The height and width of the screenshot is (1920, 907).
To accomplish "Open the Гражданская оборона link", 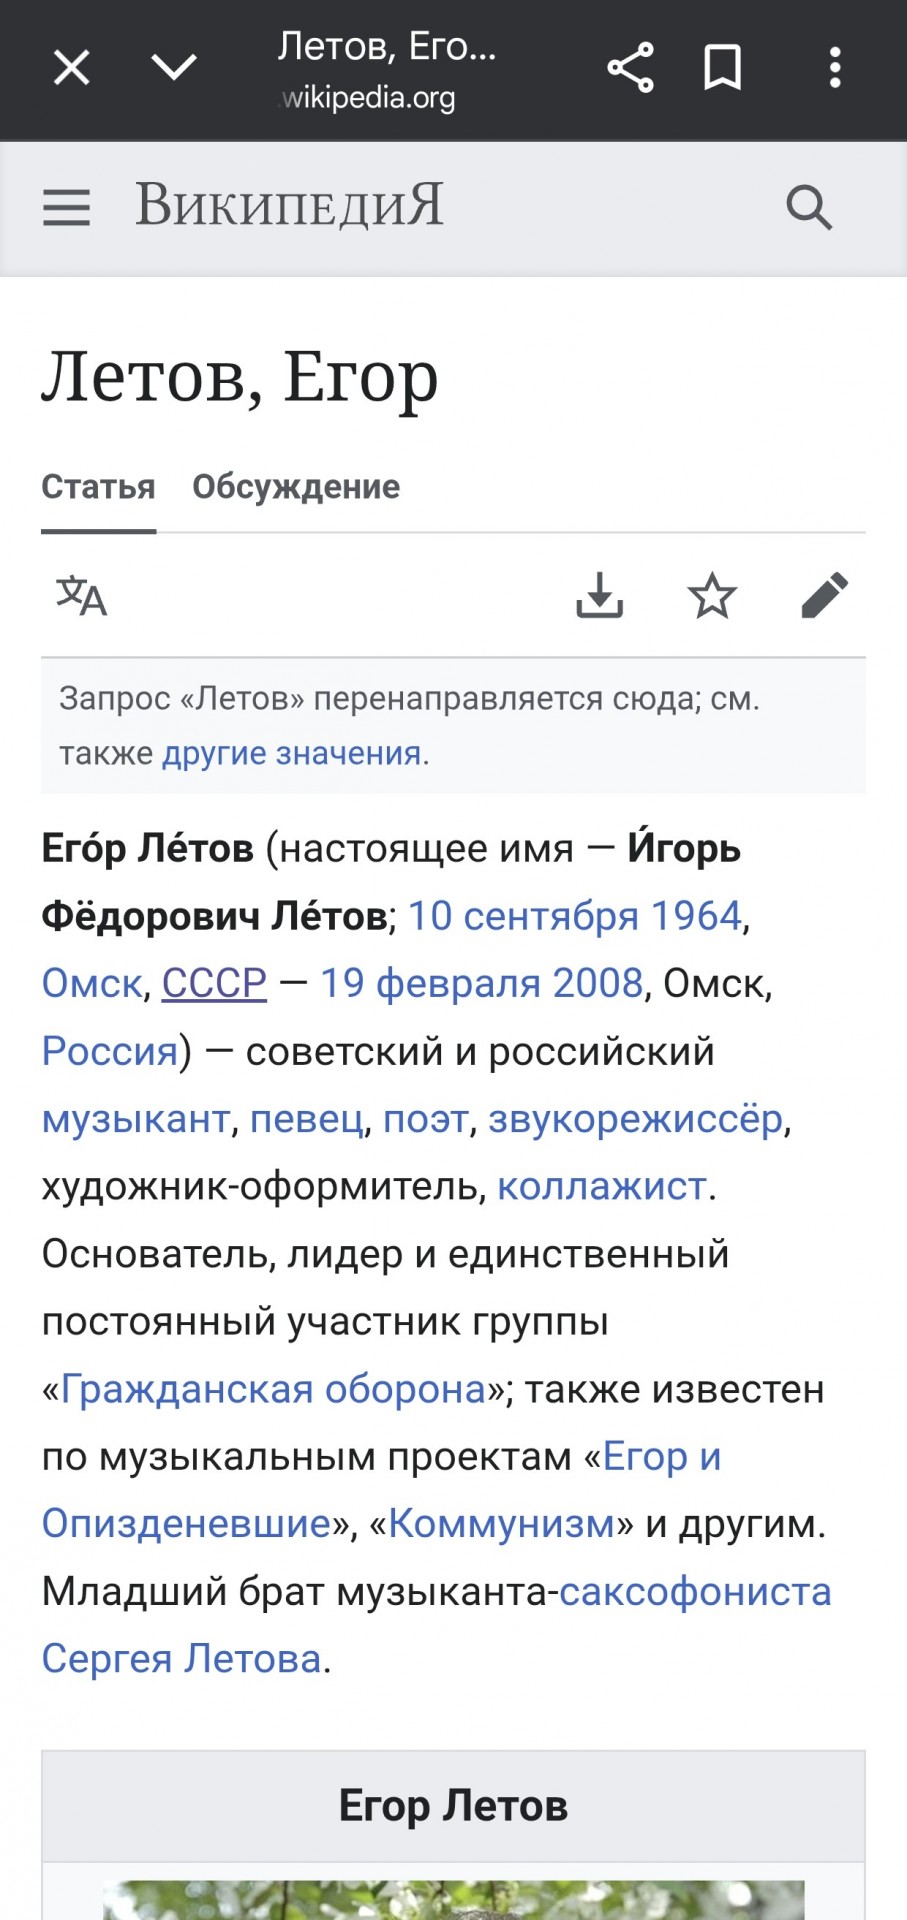I will [x=273, y=1389].
